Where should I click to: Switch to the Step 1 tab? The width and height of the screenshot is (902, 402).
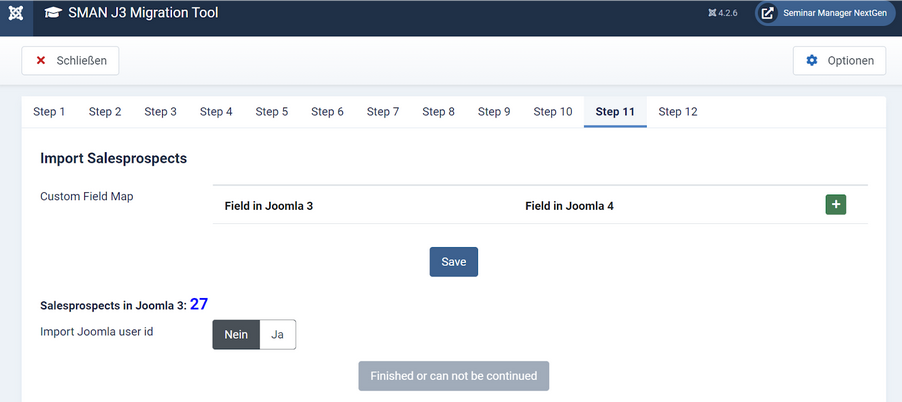[x=49, y=112]
